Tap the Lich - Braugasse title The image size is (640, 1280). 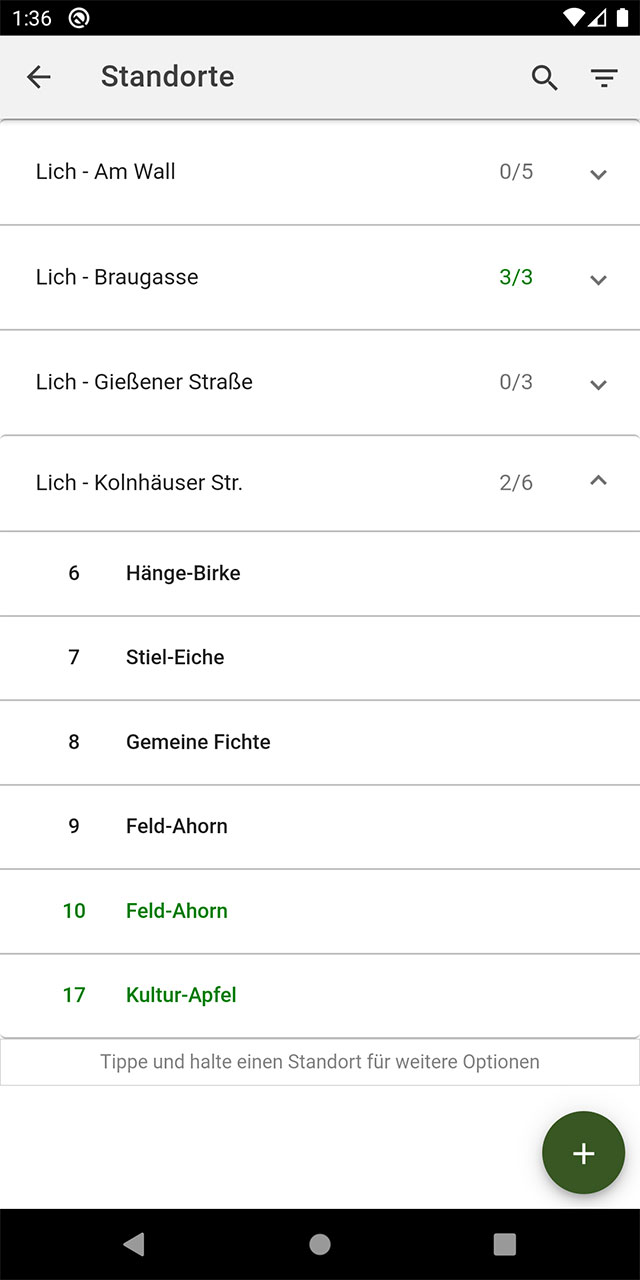tap(117, 277)
